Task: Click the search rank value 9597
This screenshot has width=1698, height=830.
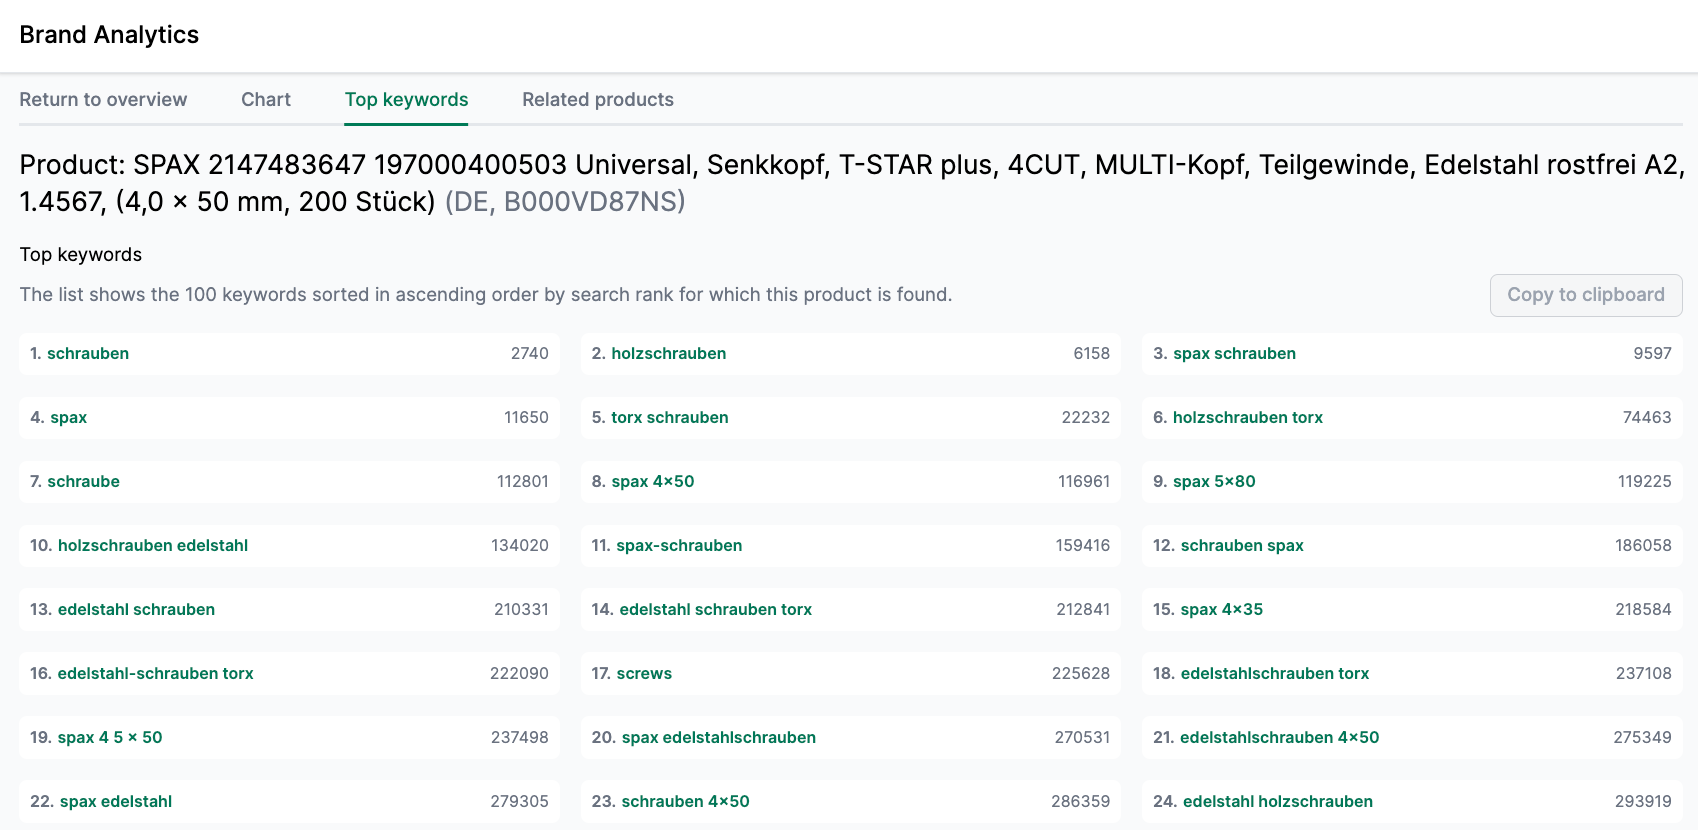Action: 1653,353
